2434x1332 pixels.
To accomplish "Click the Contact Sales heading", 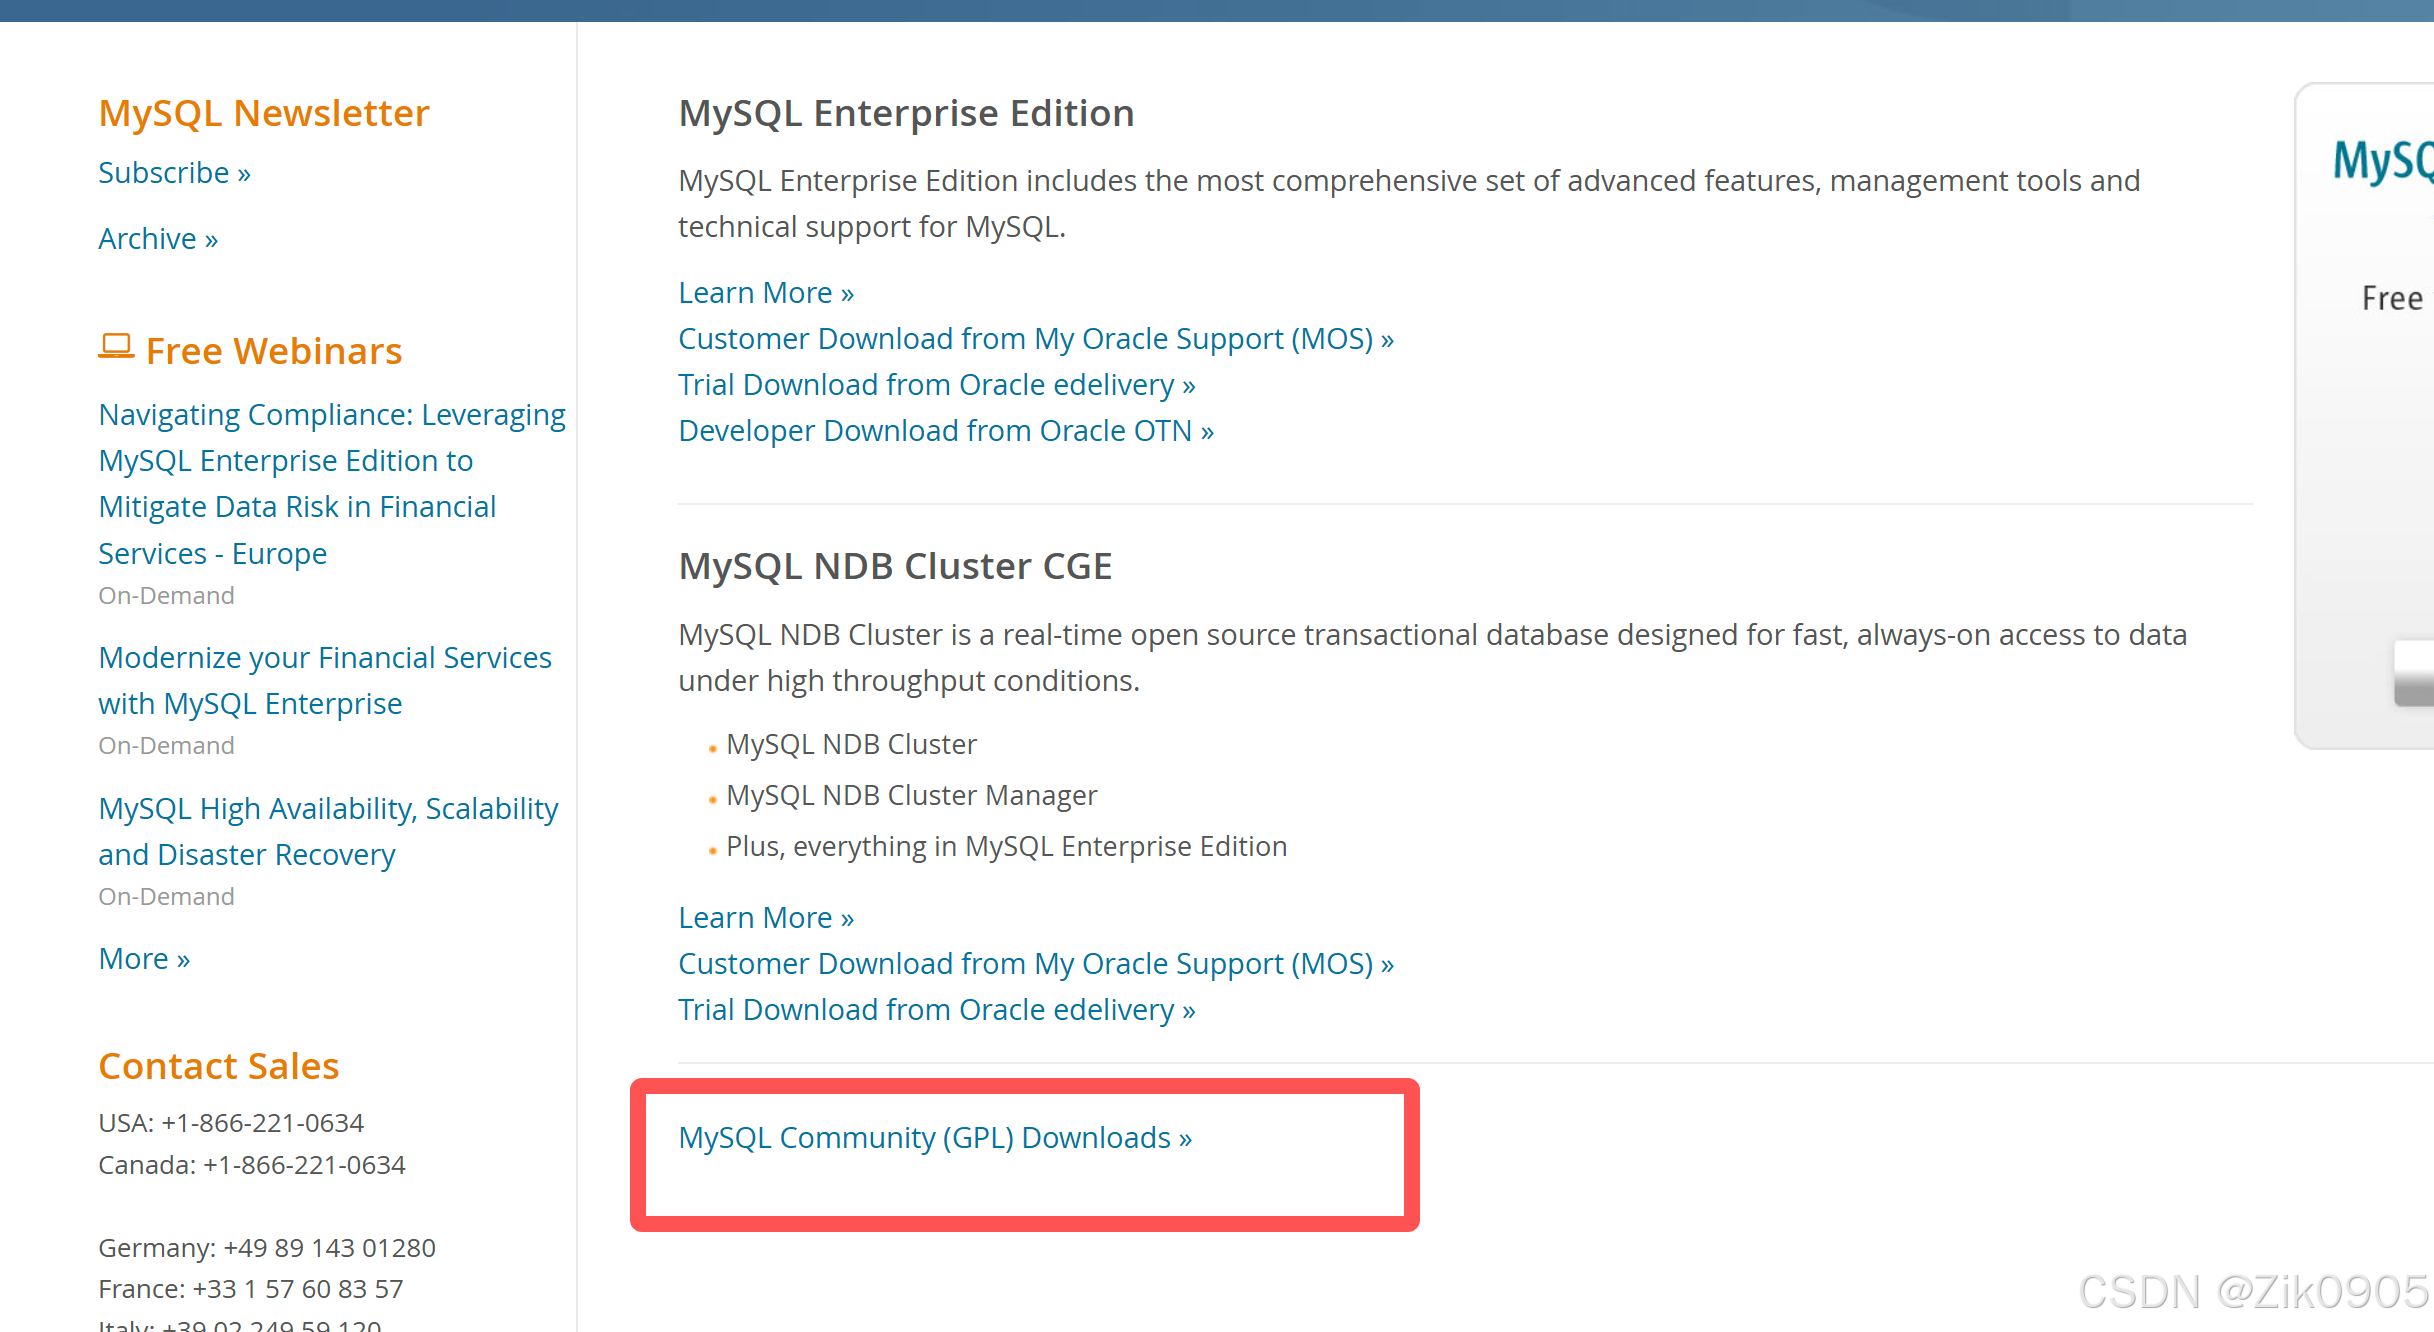I will pyautogui.click(x=218, y=1066).
